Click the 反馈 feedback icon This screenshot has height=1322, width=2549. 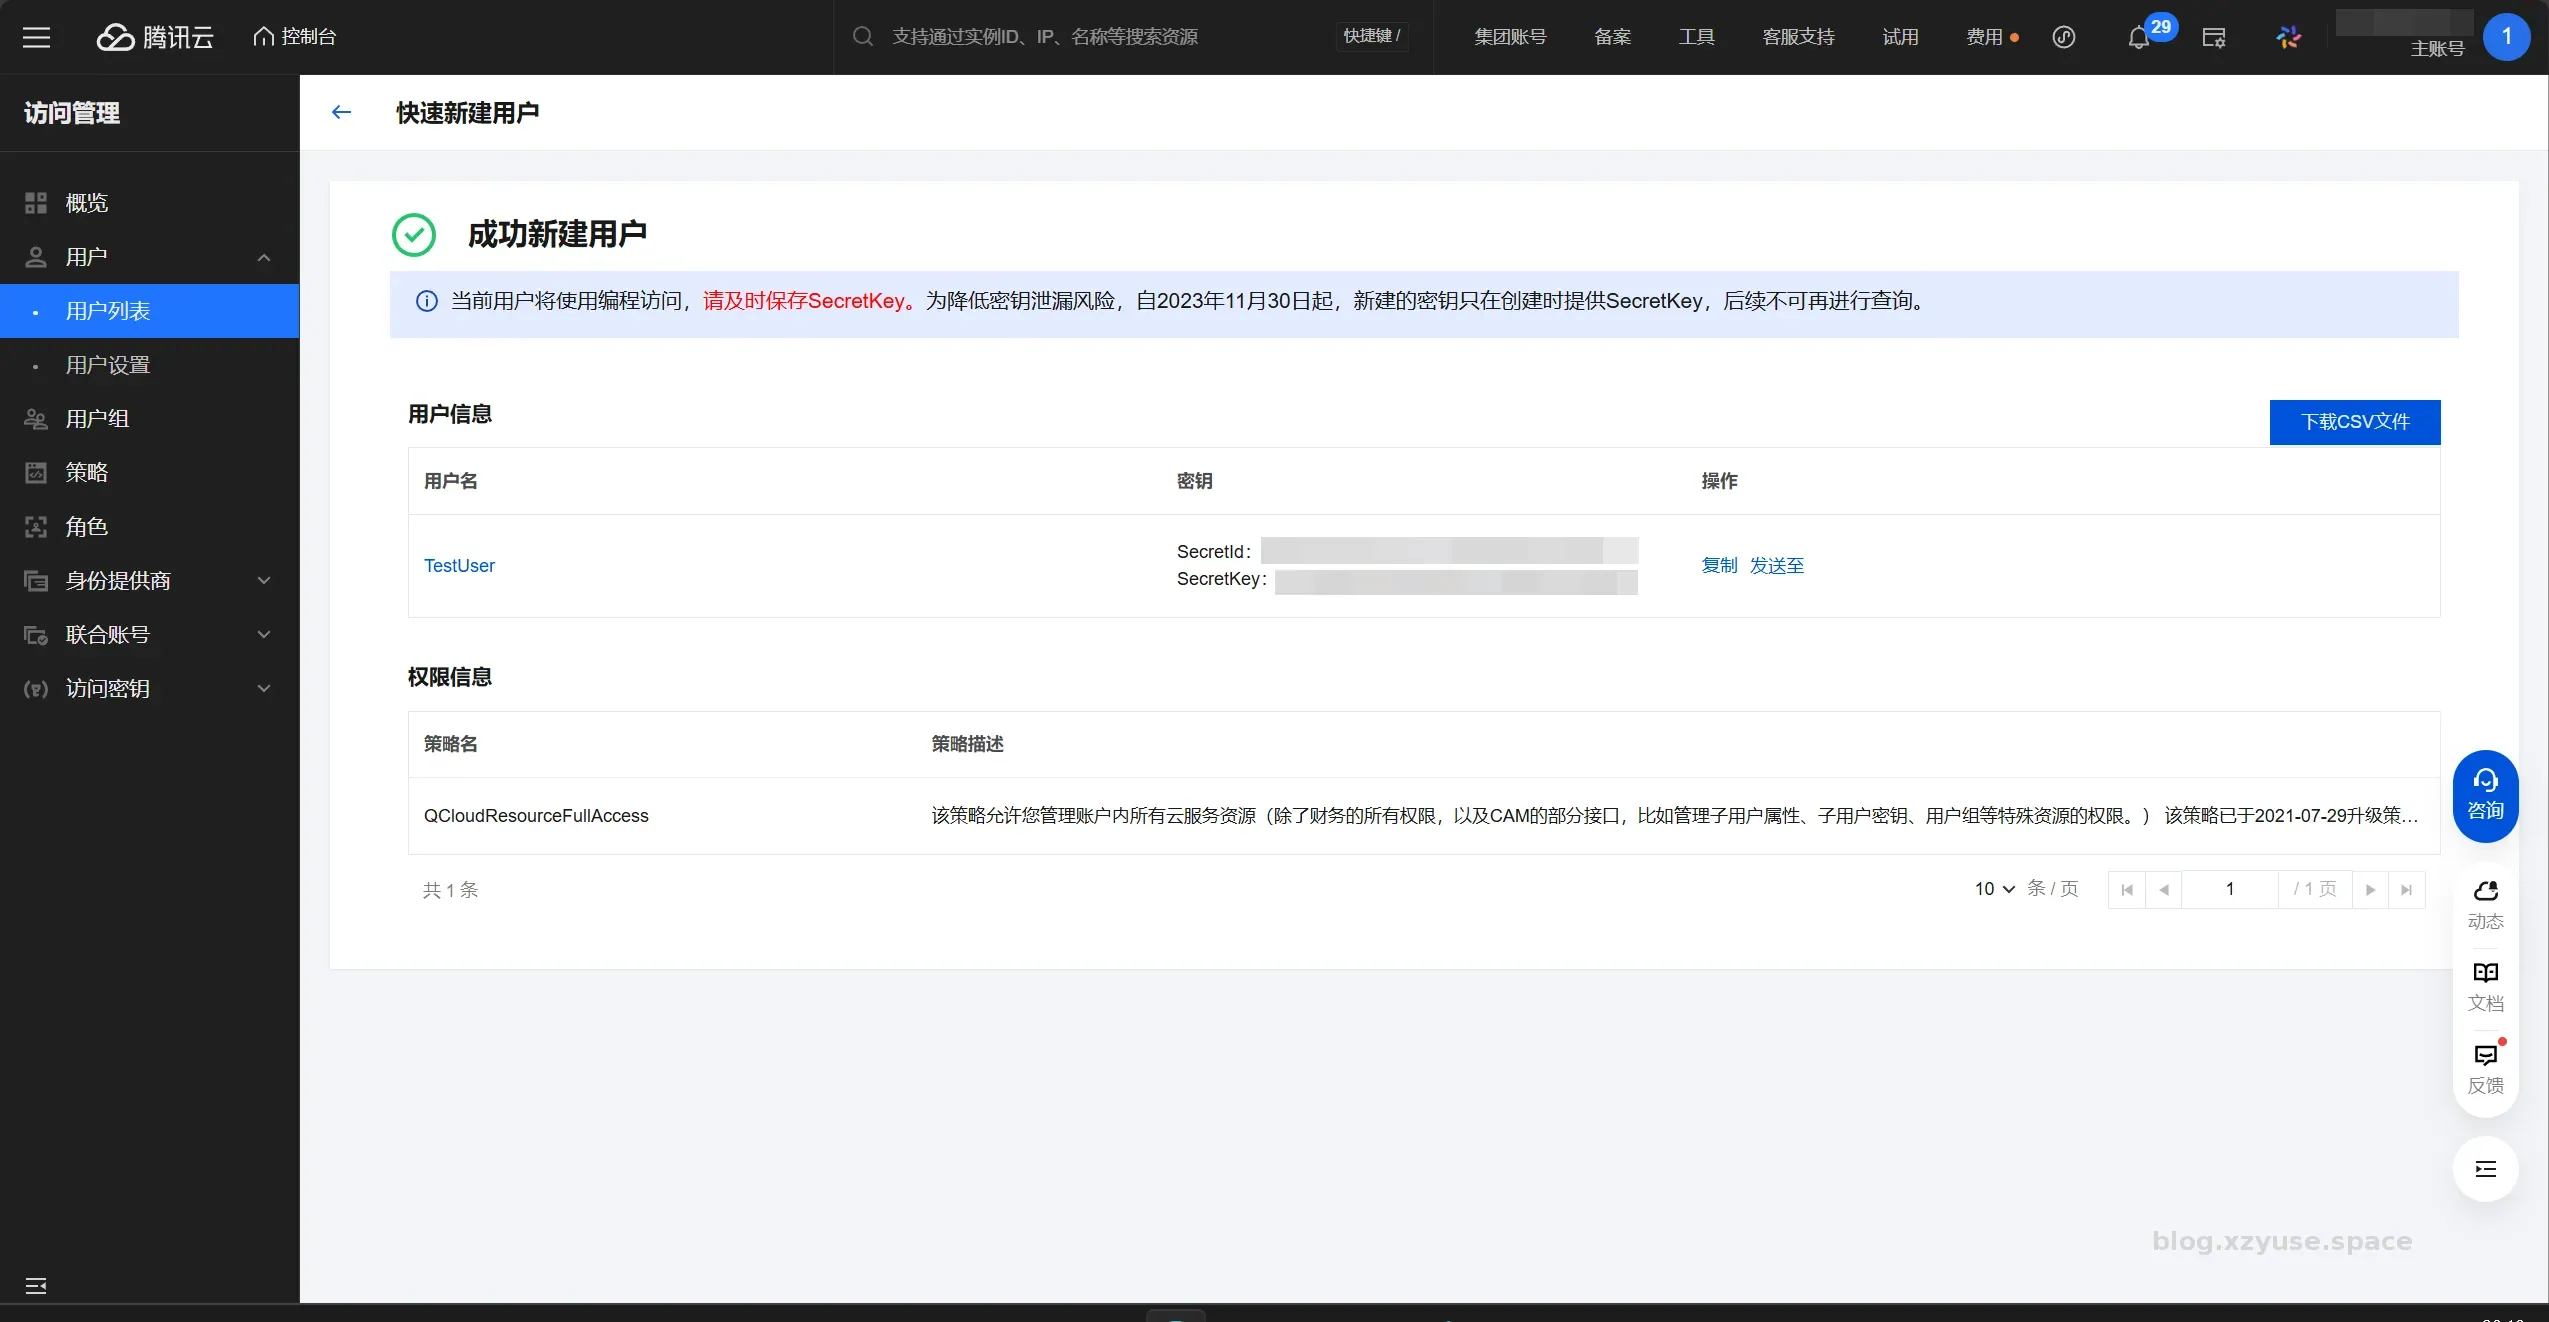click(x=2485, y=1068)
